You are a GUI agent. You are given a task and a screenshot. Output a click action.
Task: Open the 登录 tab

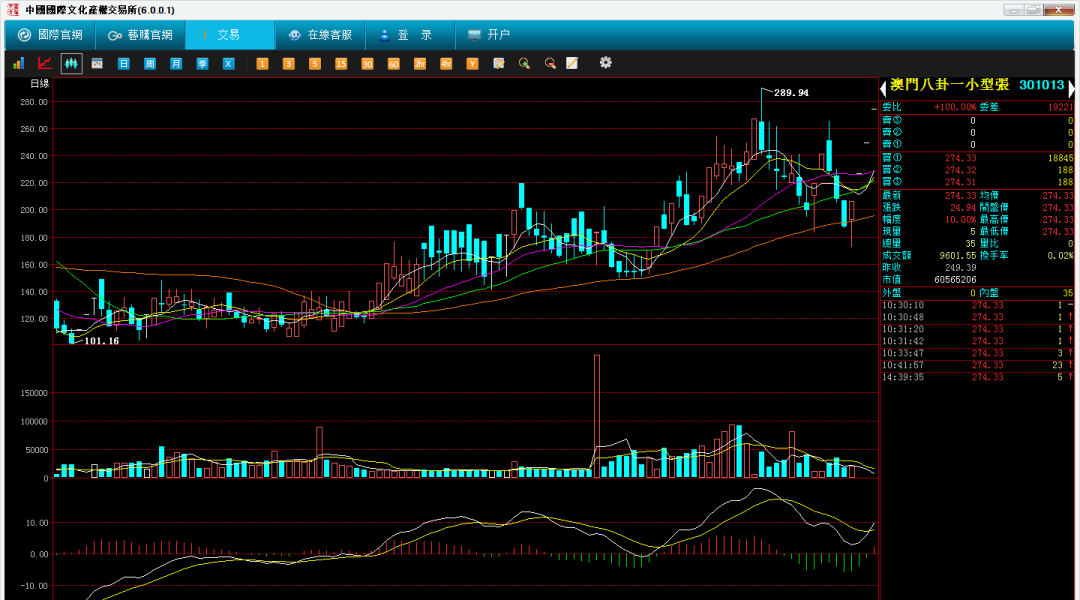(410, 34)
